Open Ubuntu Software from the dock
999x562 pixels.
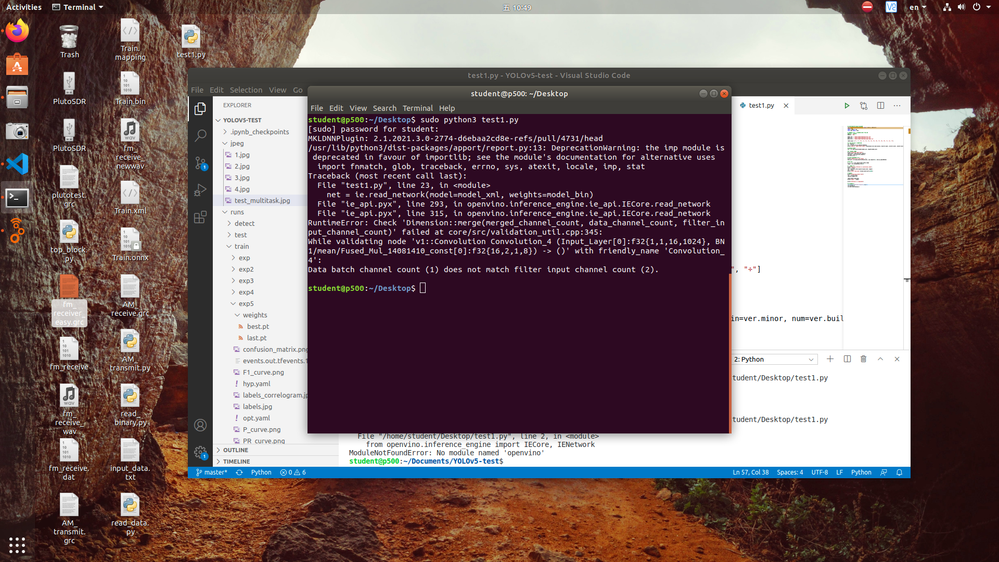point(17,64)
